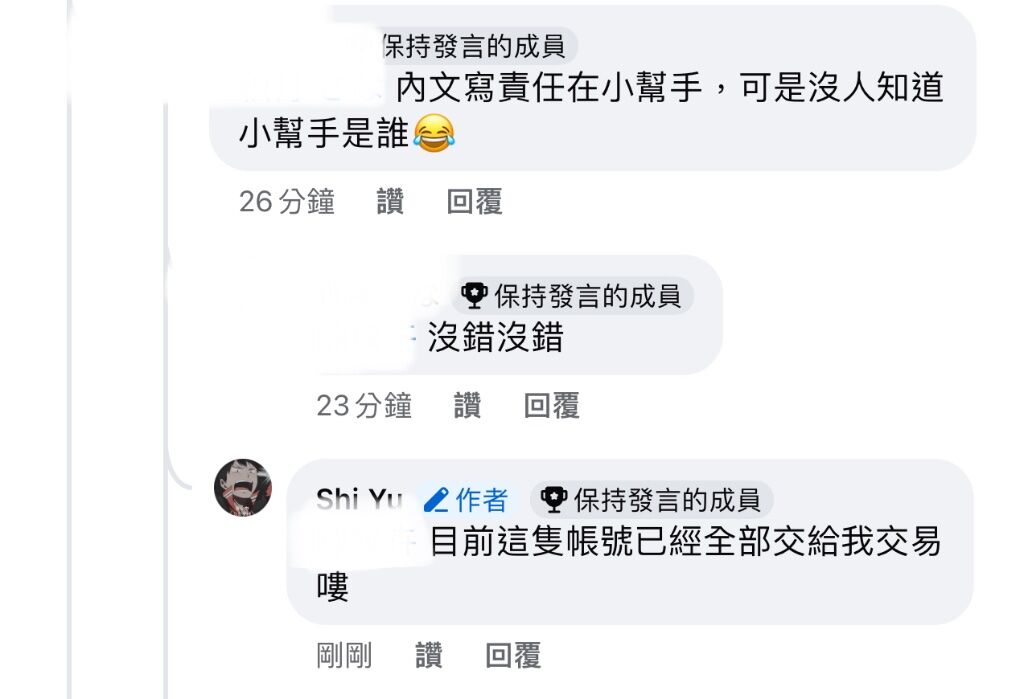Click the Shi Yu commenter name
The height and width of the screenshot is (699, 1024).
pos(360,500)
